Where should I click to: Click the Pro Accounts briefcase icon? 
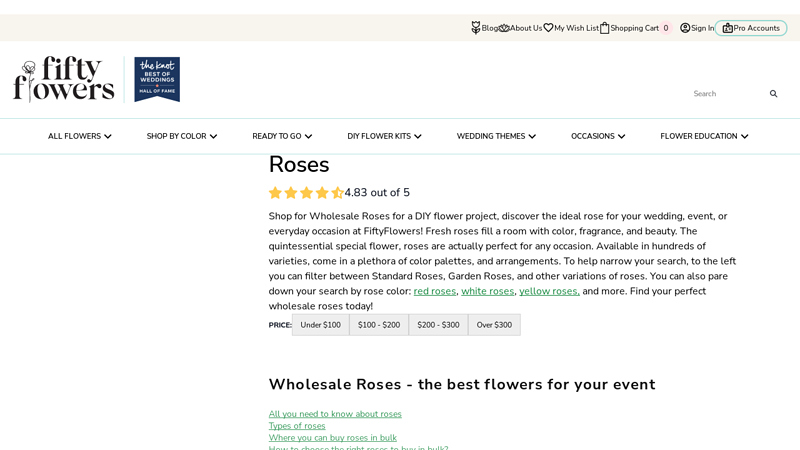[728, 28]
